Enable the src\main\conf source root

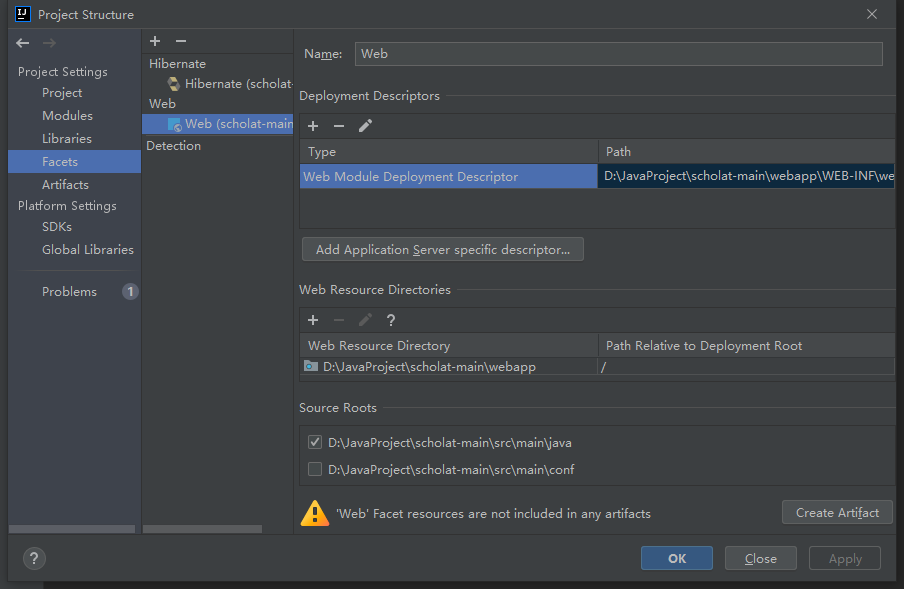point(315,469)
